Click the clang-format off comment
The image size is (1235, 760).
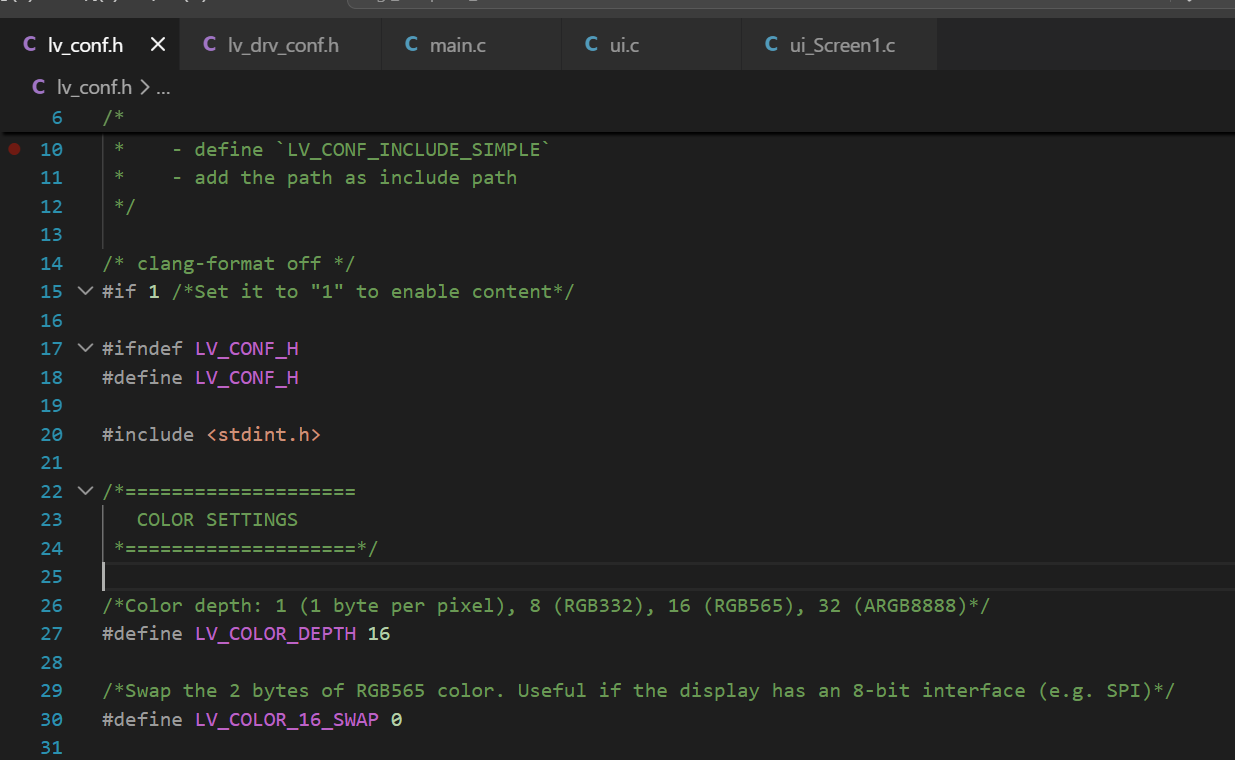pos(229,264)
